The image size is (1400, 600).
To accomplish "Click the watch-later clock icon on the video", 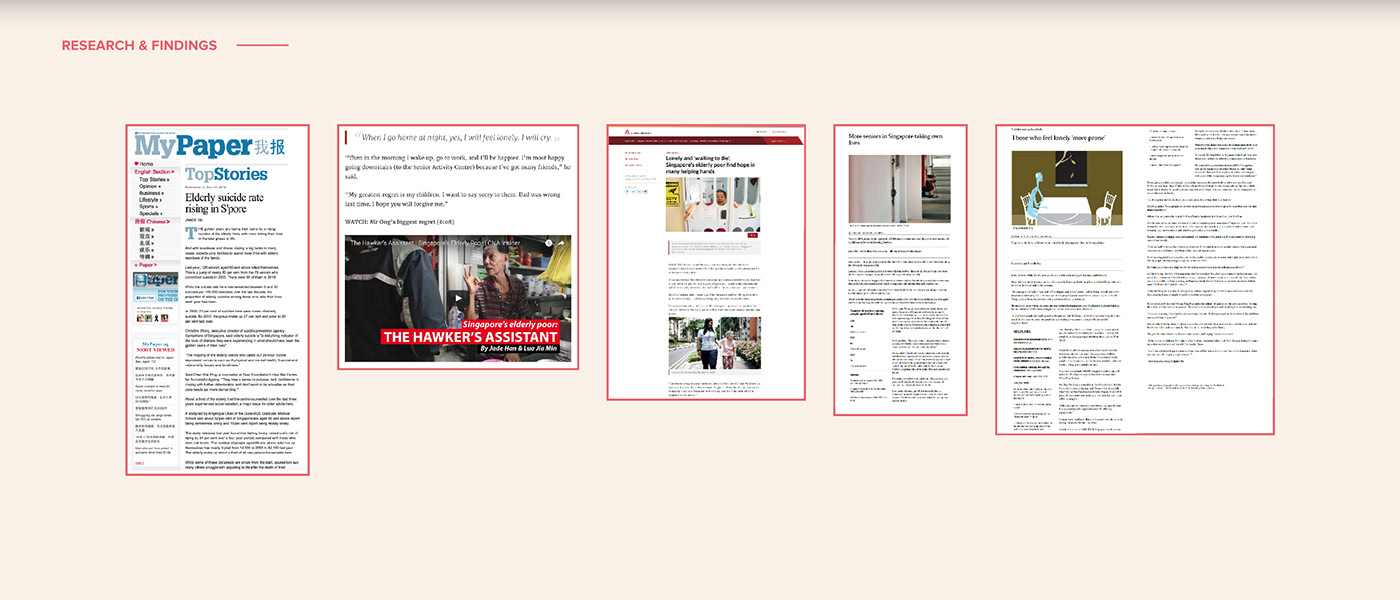I will pyautogui.click(x=547, y=243).
